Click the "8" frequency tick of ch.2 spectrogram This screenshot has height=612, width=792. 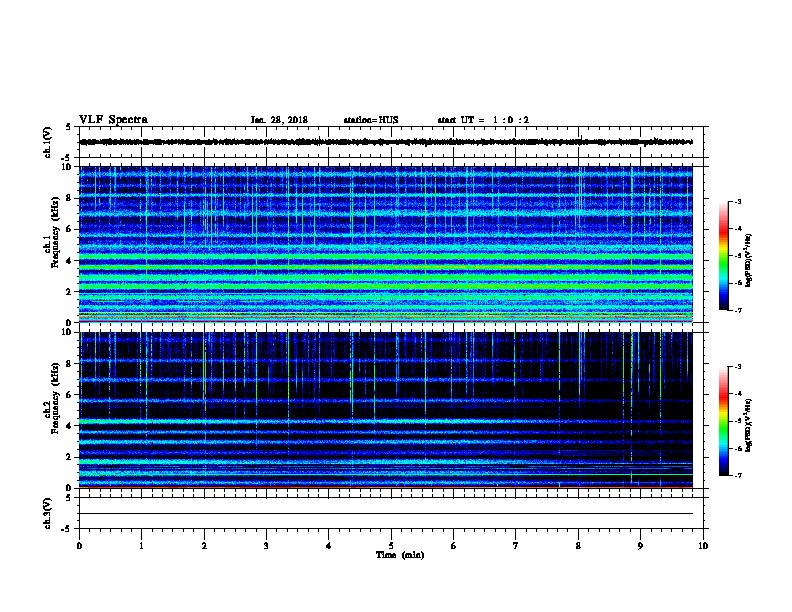tap(70, 364)
